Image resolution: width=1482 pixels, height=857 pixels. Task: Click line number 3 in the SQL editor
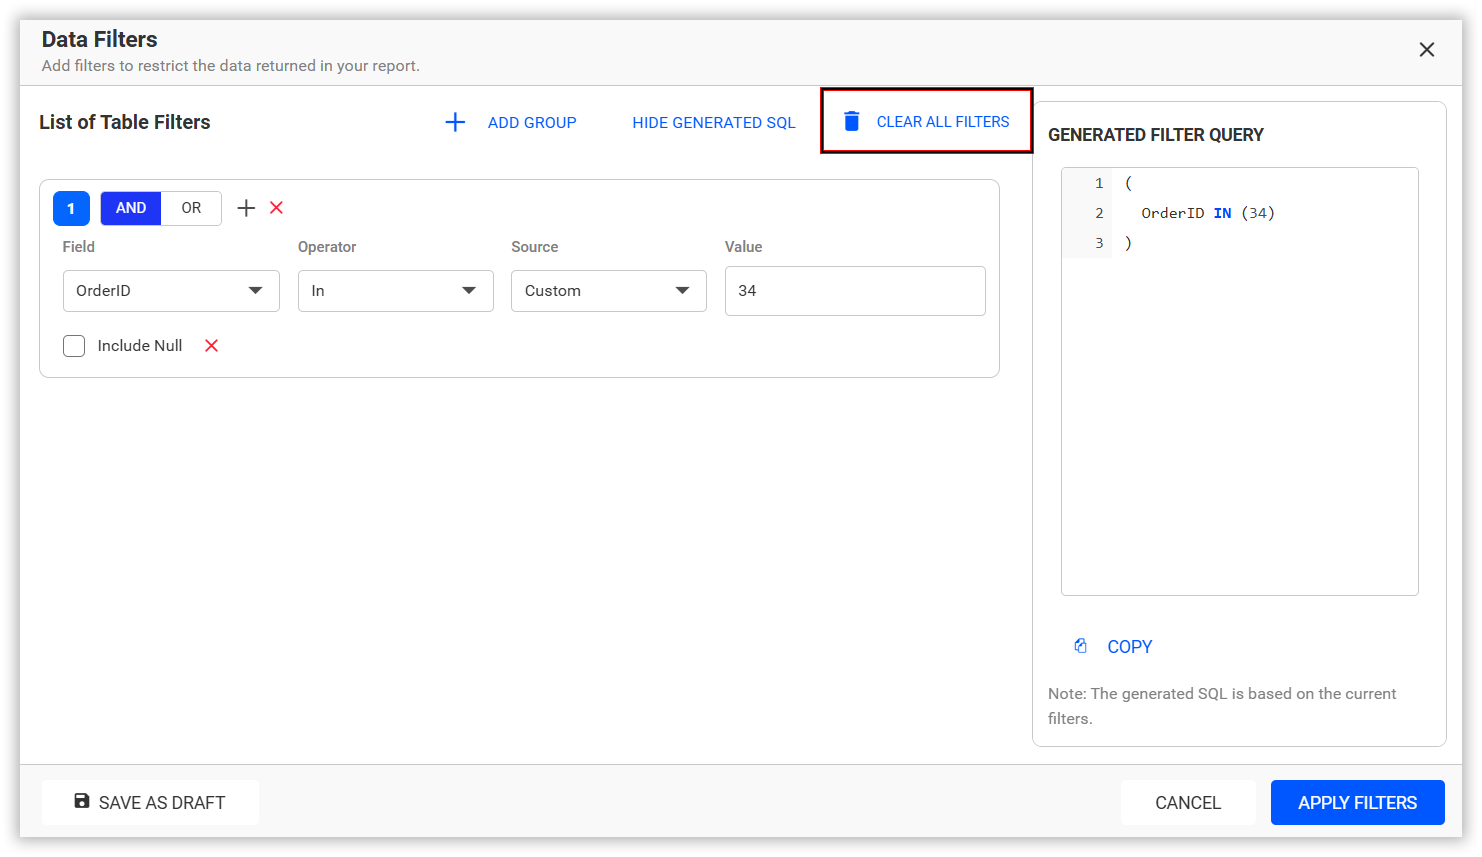point(1099,243)
